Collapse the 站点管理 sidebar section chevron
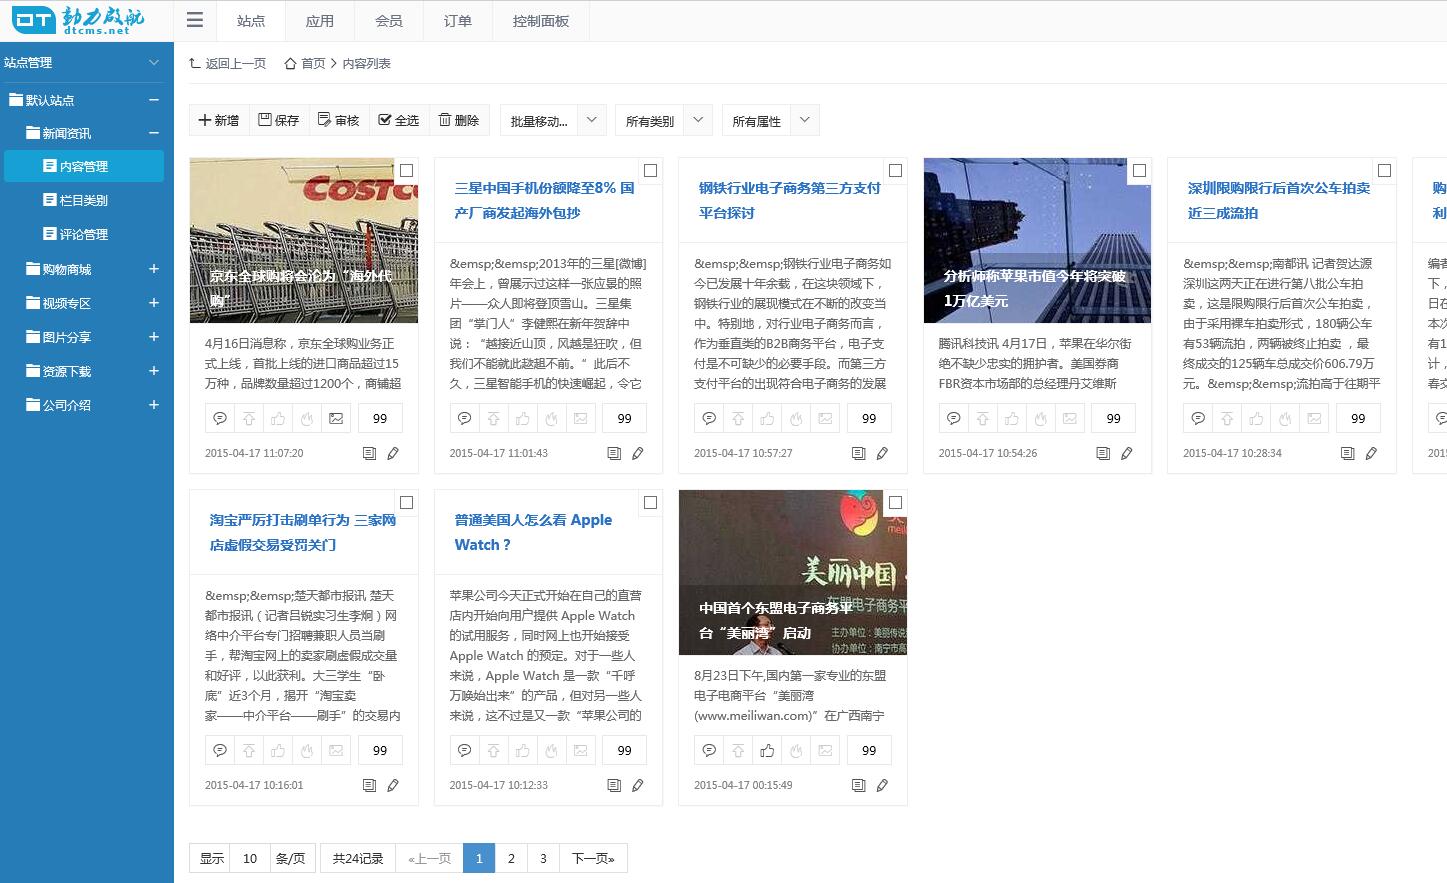The width and height of the screenshot is (1447, 883). (x=154, y=62)
